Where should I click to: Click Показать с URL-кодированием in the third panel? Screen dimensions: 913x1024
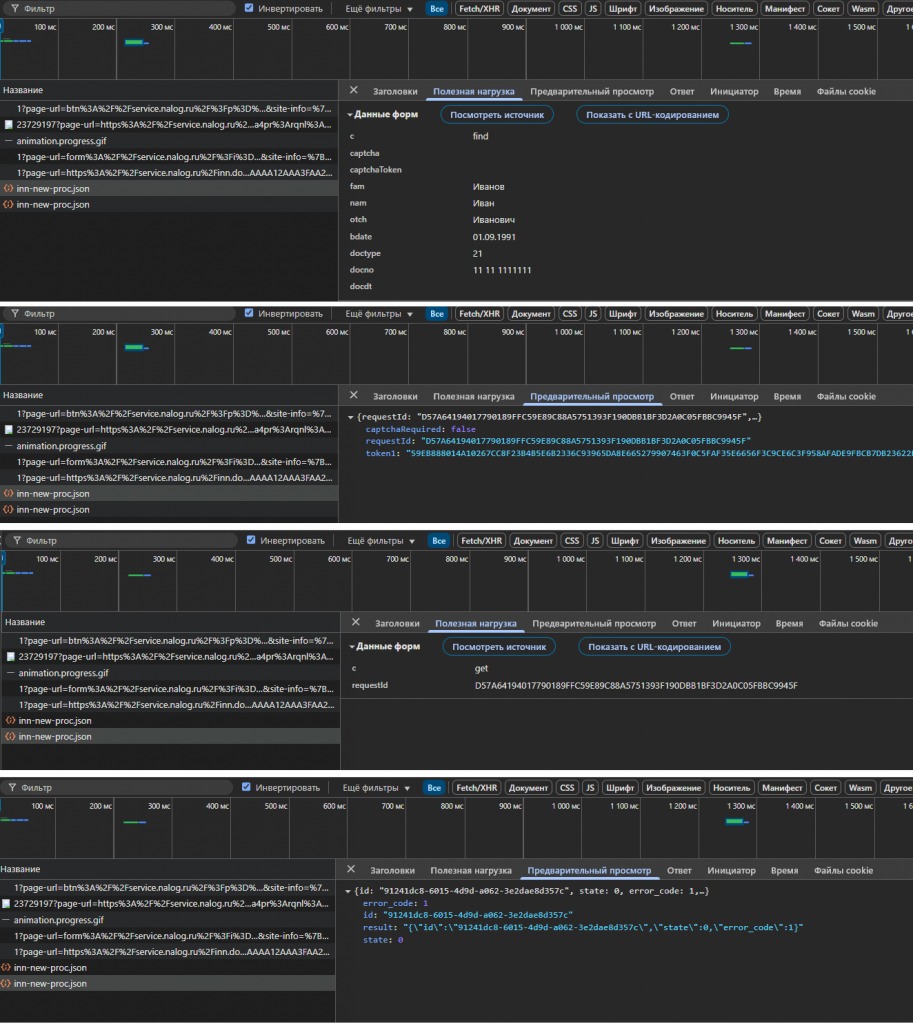tap(654, 647)
